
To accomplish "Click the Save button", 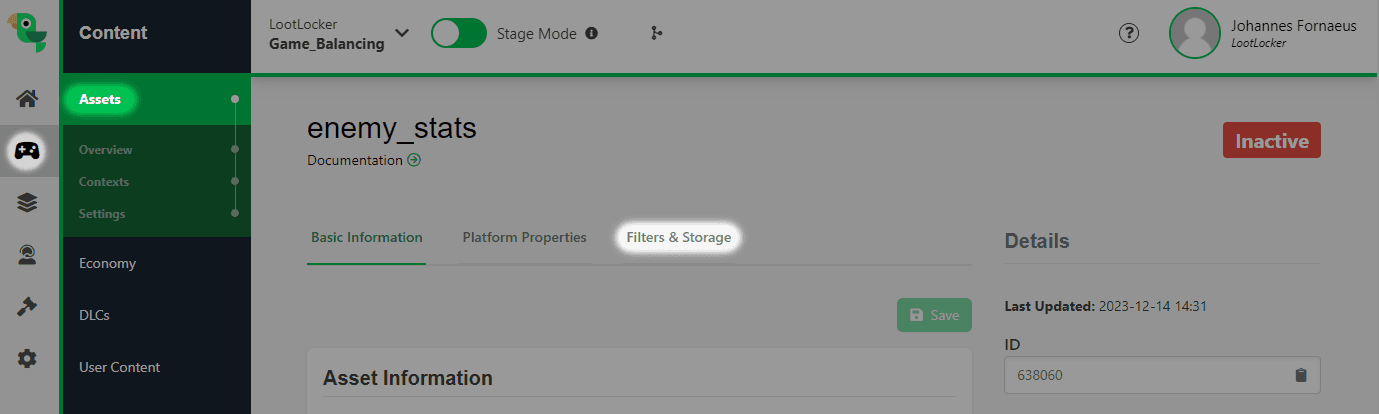I will pos(934,315).
